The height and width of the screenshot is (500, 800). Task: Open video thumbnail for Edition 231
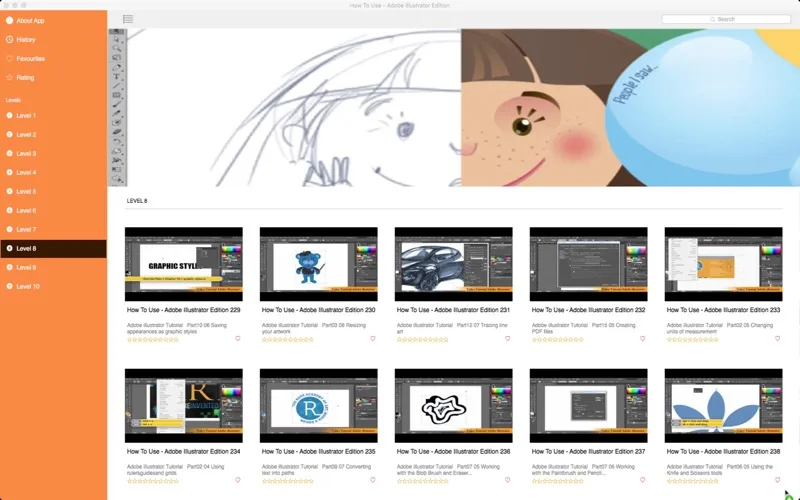pyautogui.click(x=454, y=264)
